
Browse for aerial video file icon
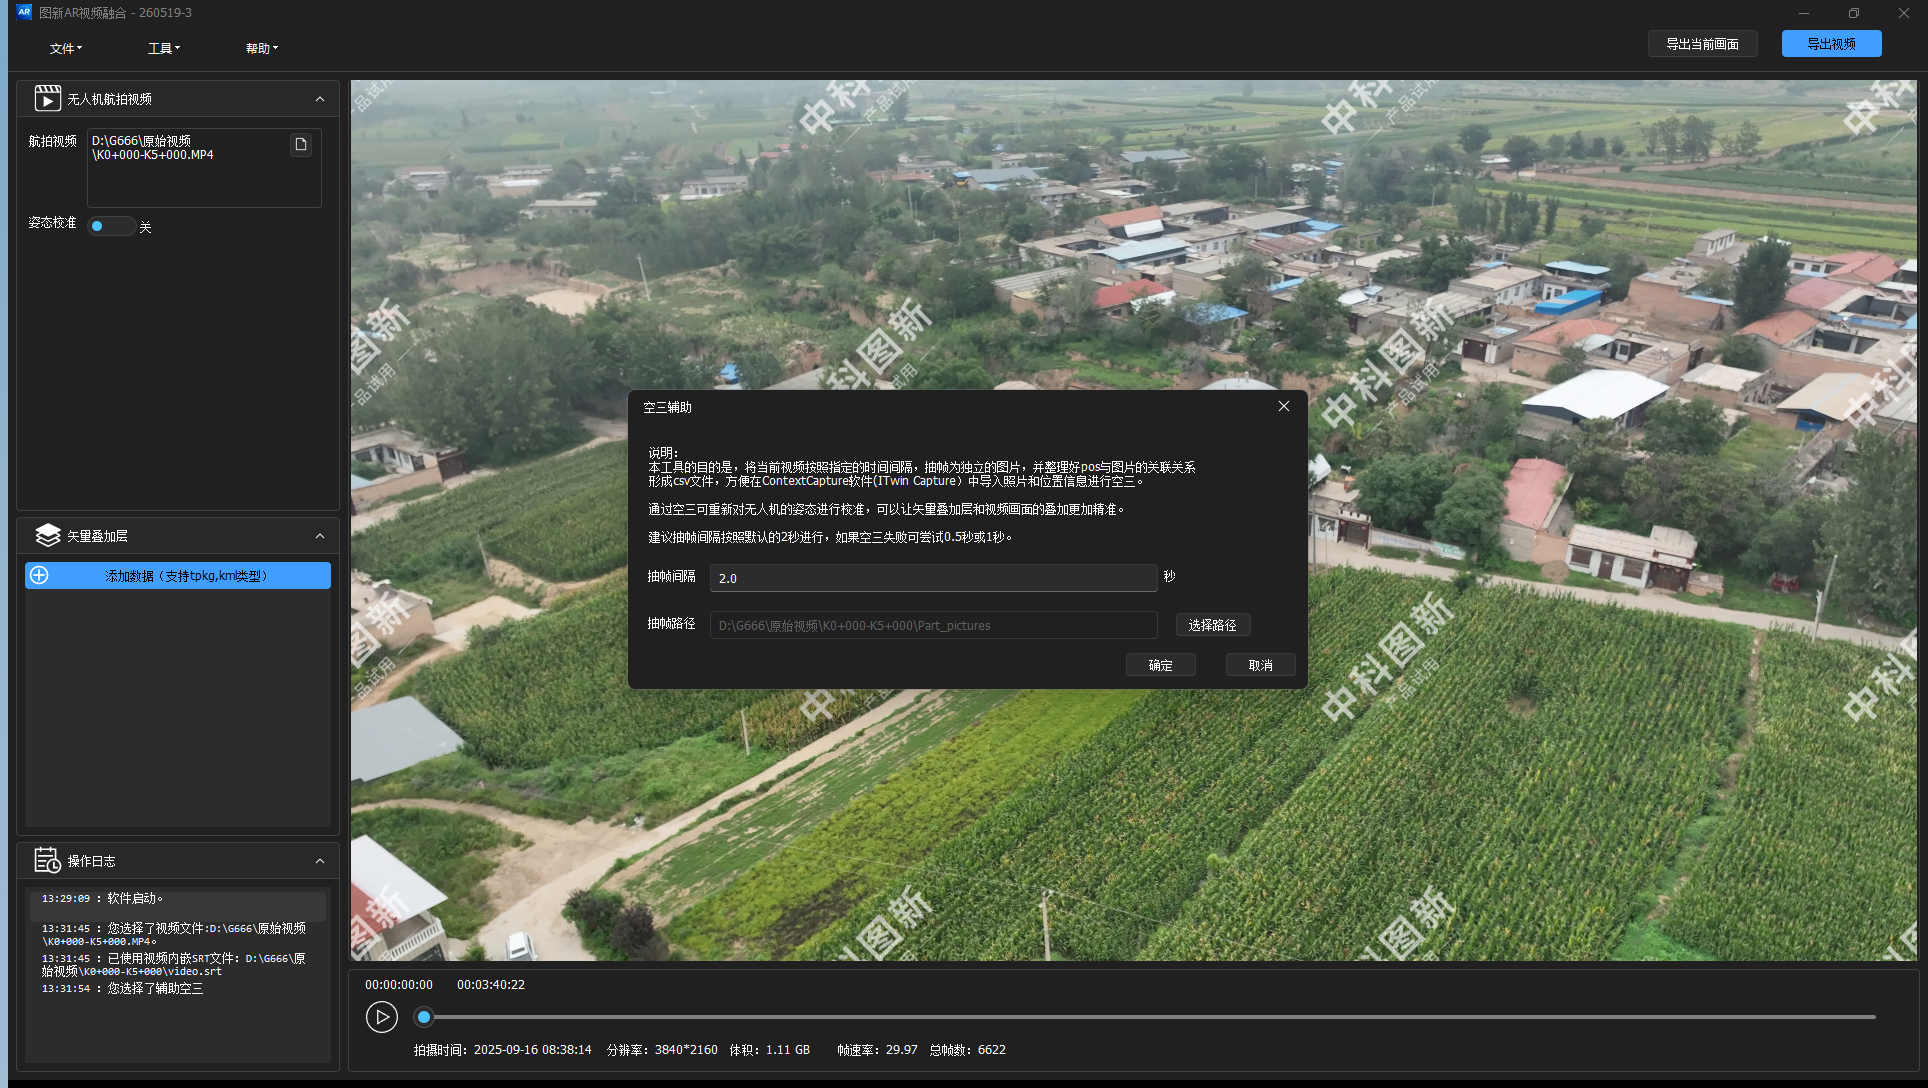point(300,145)
